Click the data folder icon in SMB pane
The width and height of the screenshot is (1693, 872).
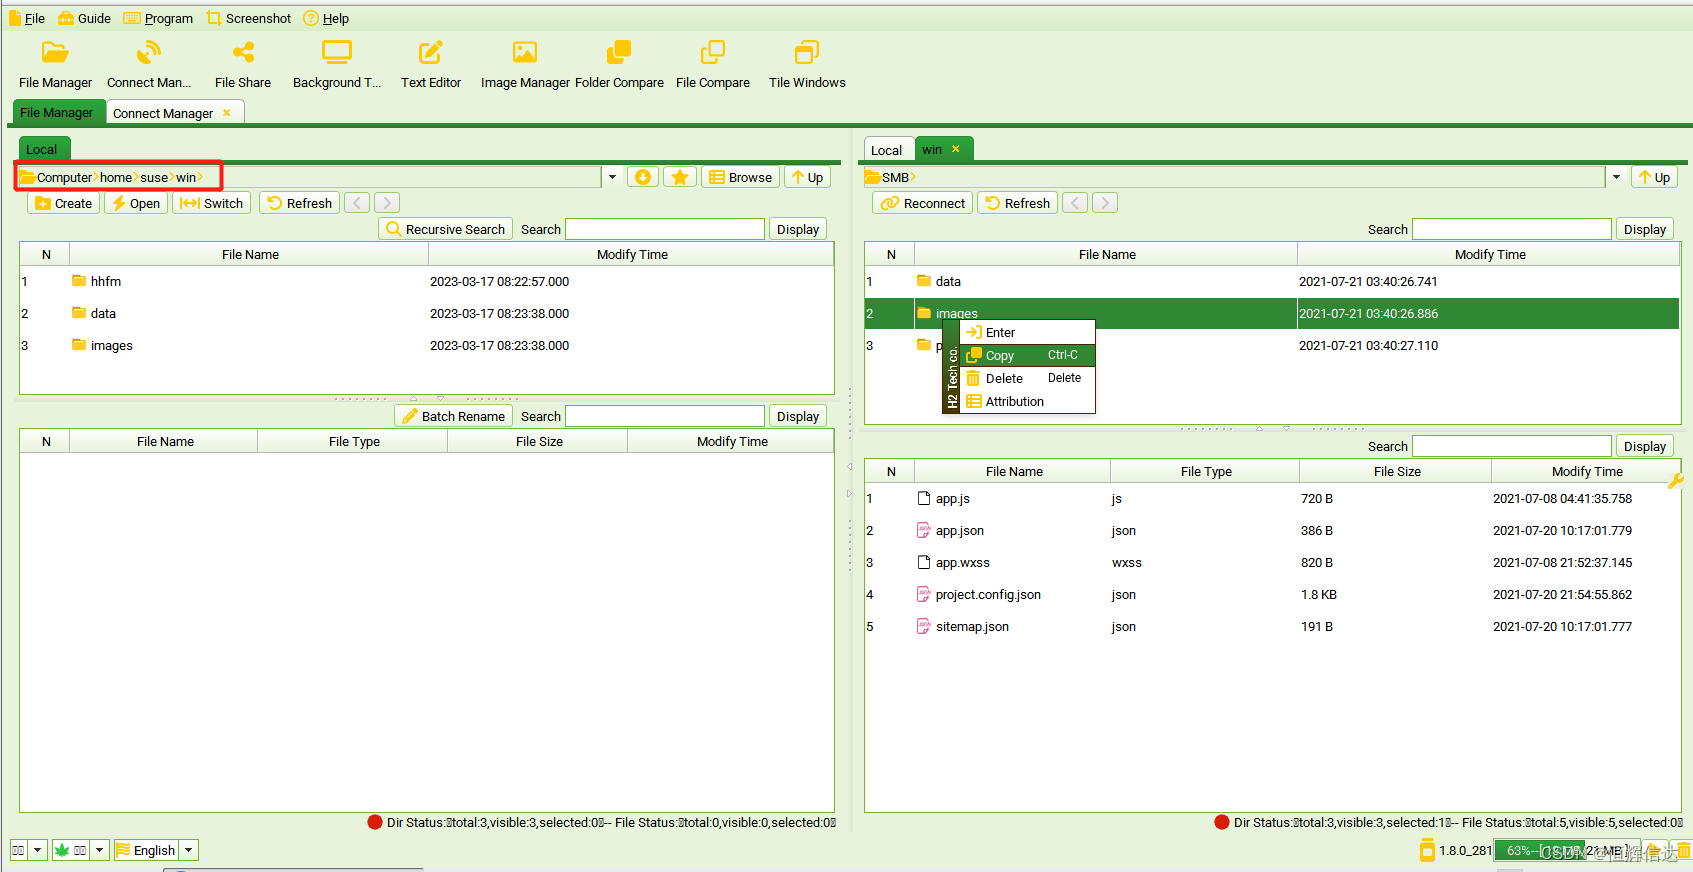924,281
